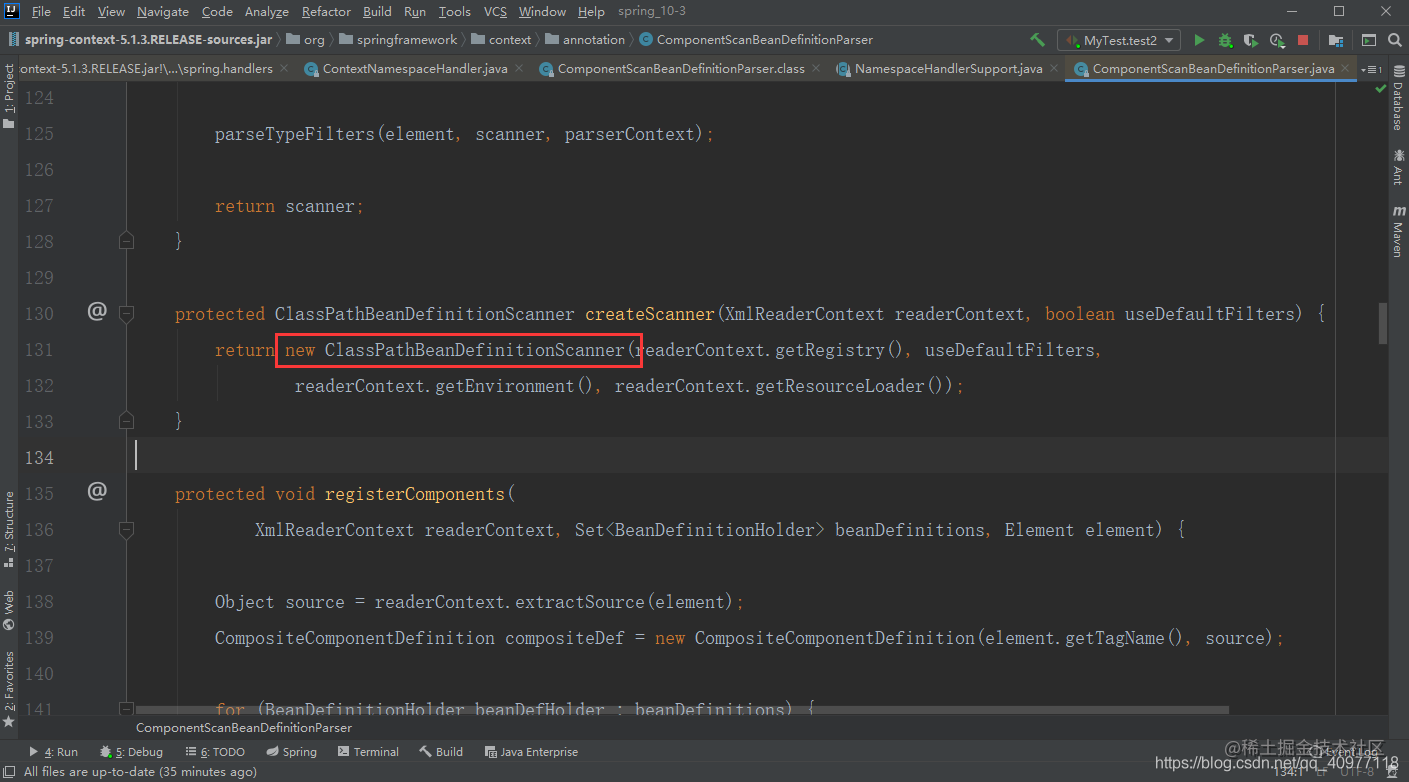Switch to ContextNamespaceHandler.java tab
Image resolution: width=1409 pixels, height=782 pixels.
point(414,69)
